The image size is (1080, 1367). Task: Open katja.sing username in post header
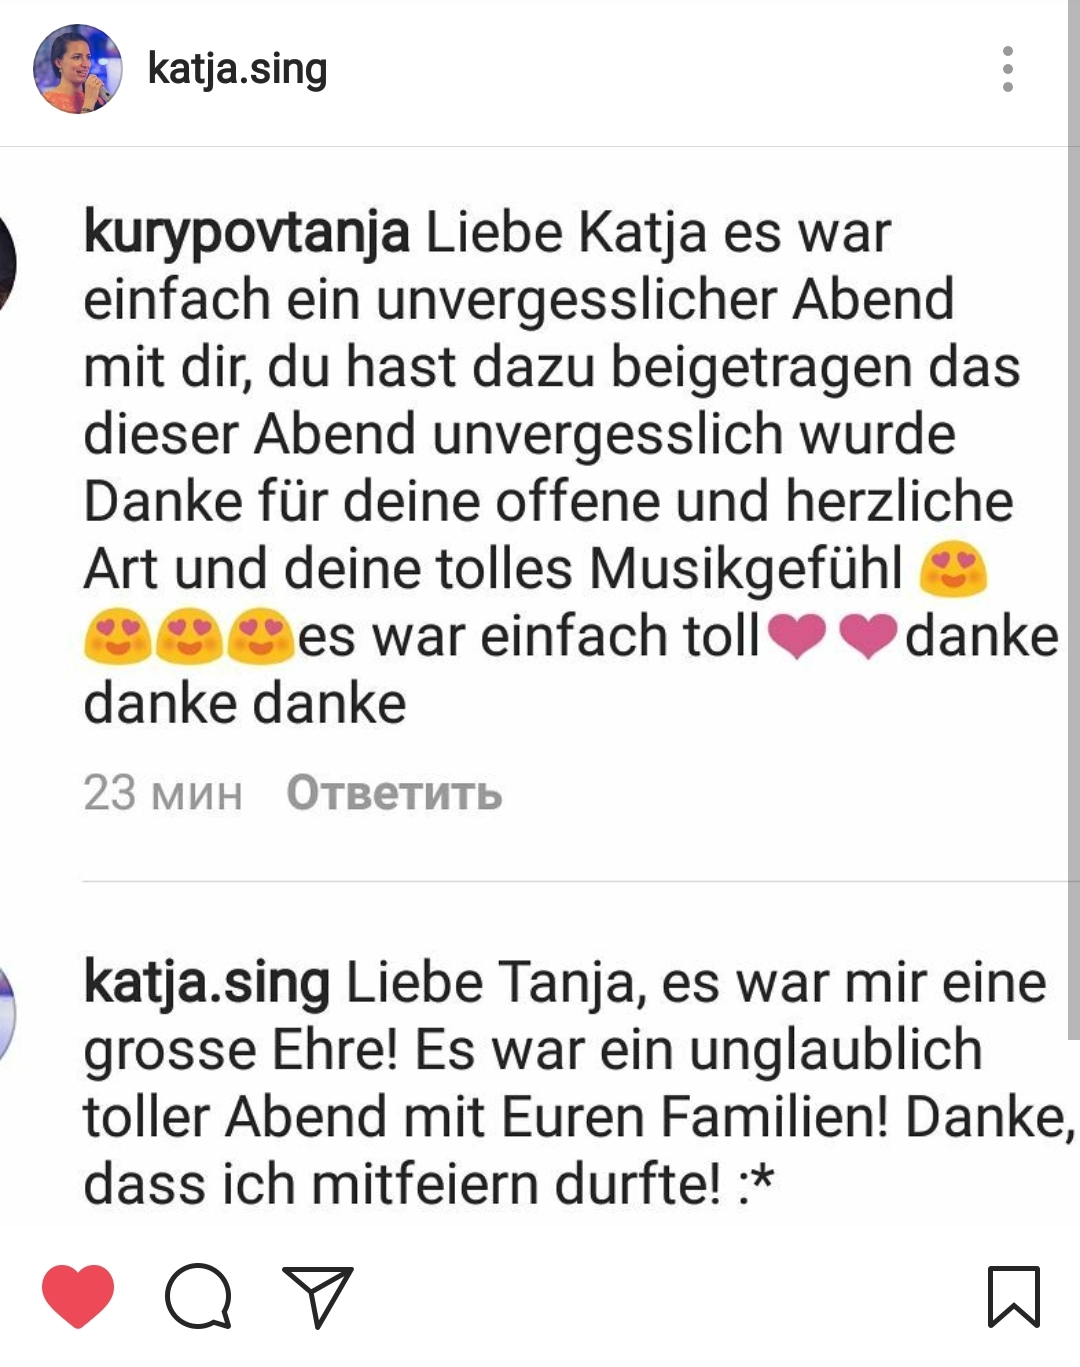click(237, 70)
